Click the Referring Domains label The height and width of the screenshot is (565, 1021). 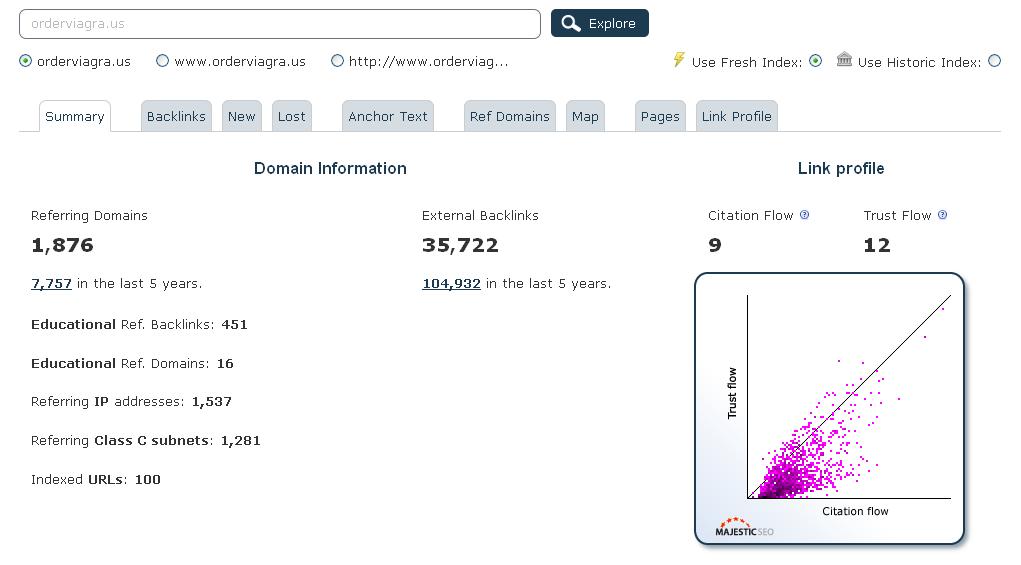pyautogui.click(x=89, y=215)
